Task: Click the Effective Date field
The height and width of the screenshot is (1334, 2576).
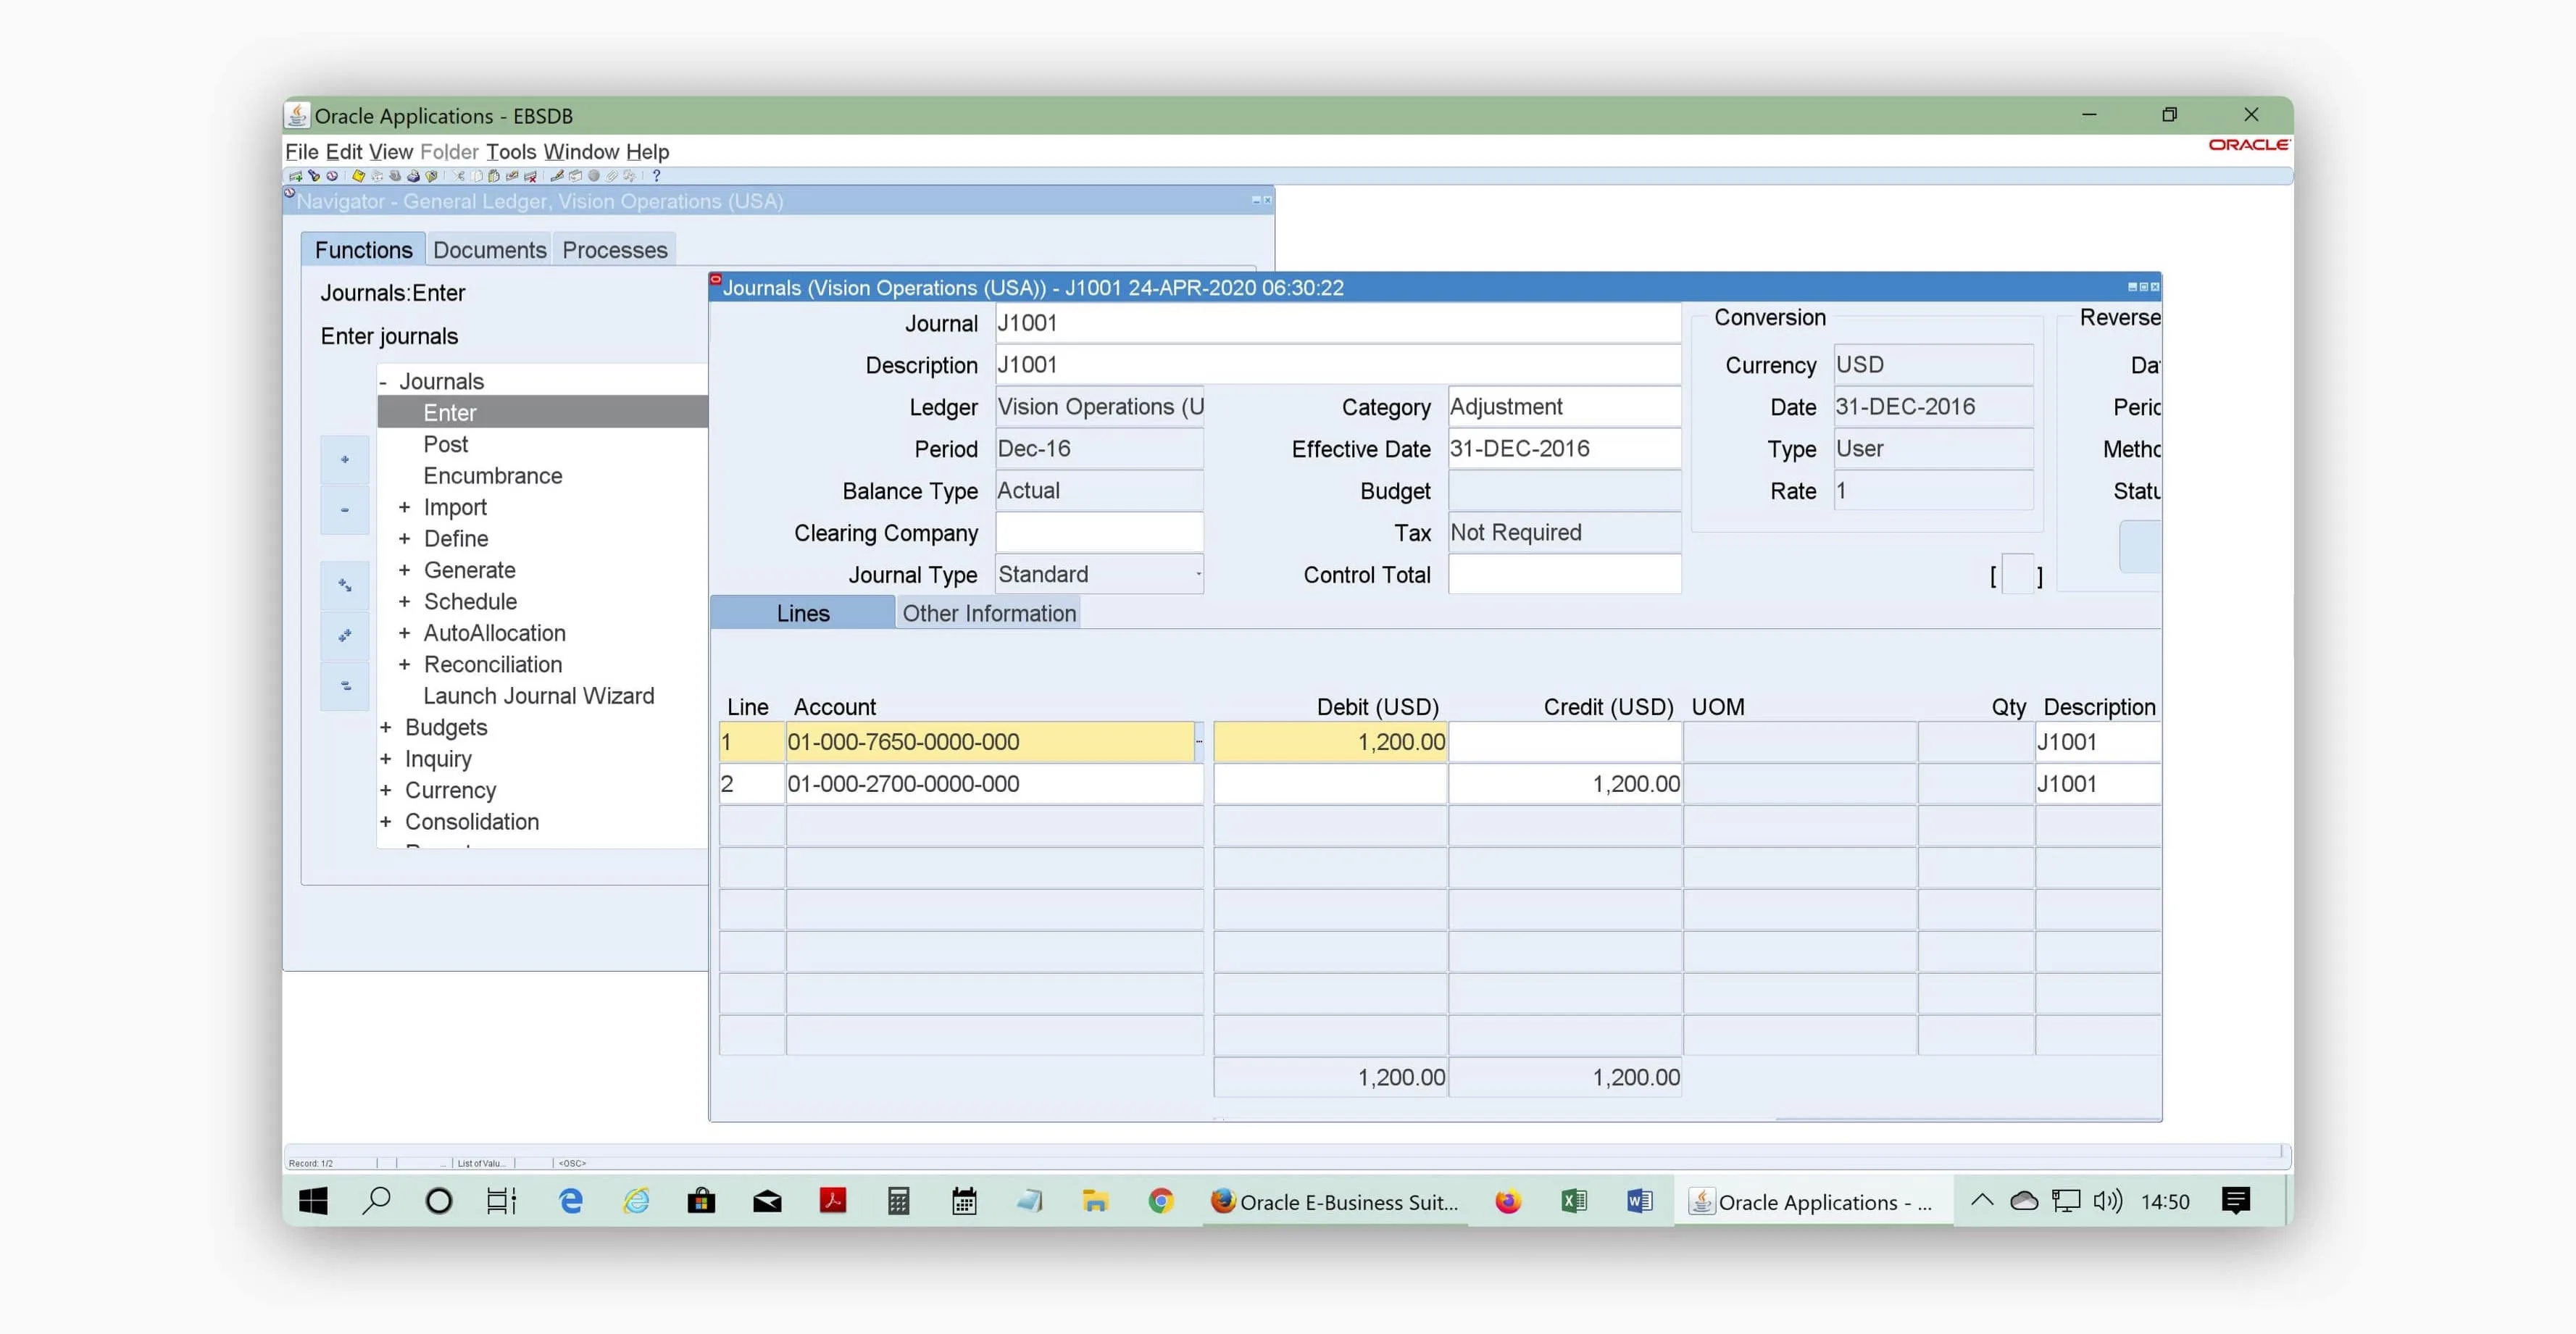Action: click(1564, 449)
